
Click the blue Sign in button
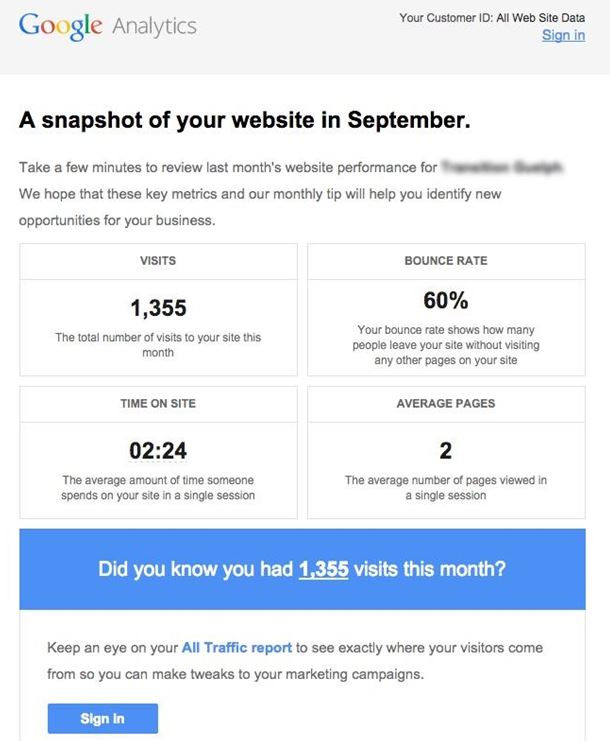pos(103,718)
